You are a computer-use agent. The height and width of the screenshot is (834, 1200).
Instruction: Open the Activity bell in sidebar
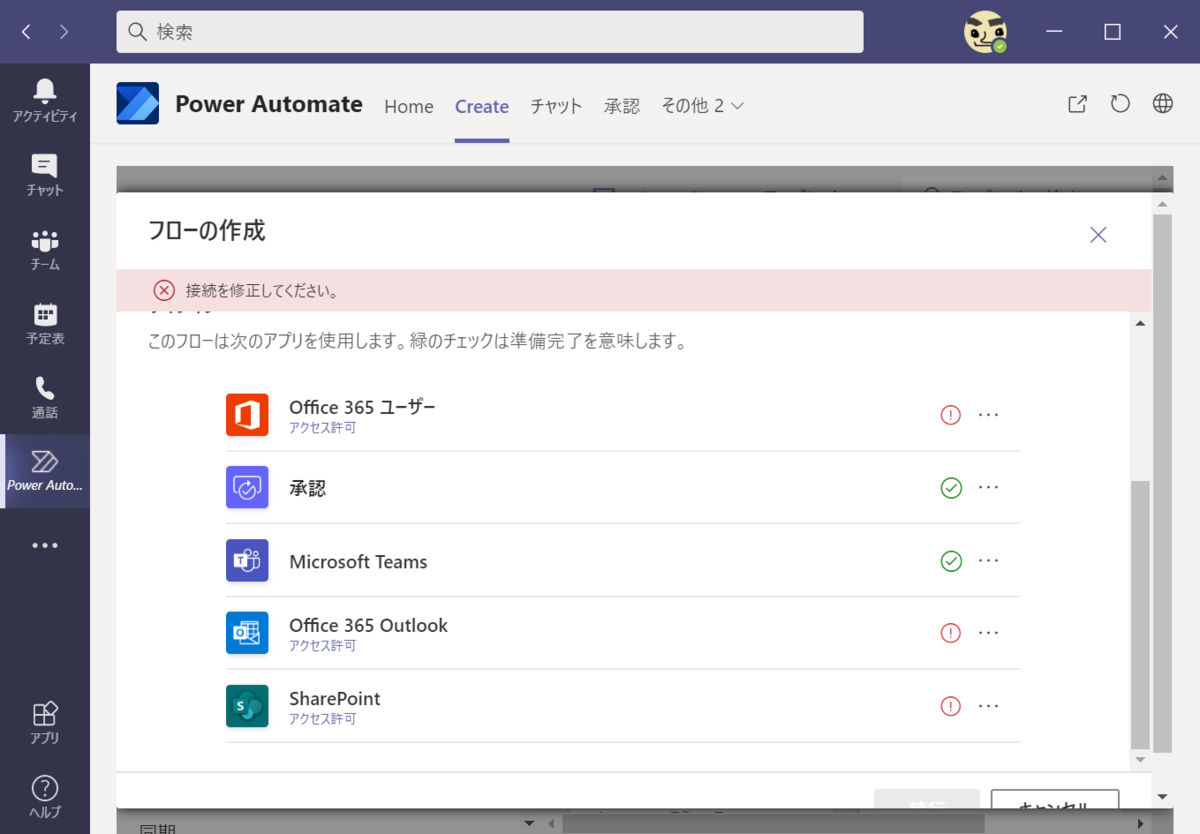(x=44, y=100)
